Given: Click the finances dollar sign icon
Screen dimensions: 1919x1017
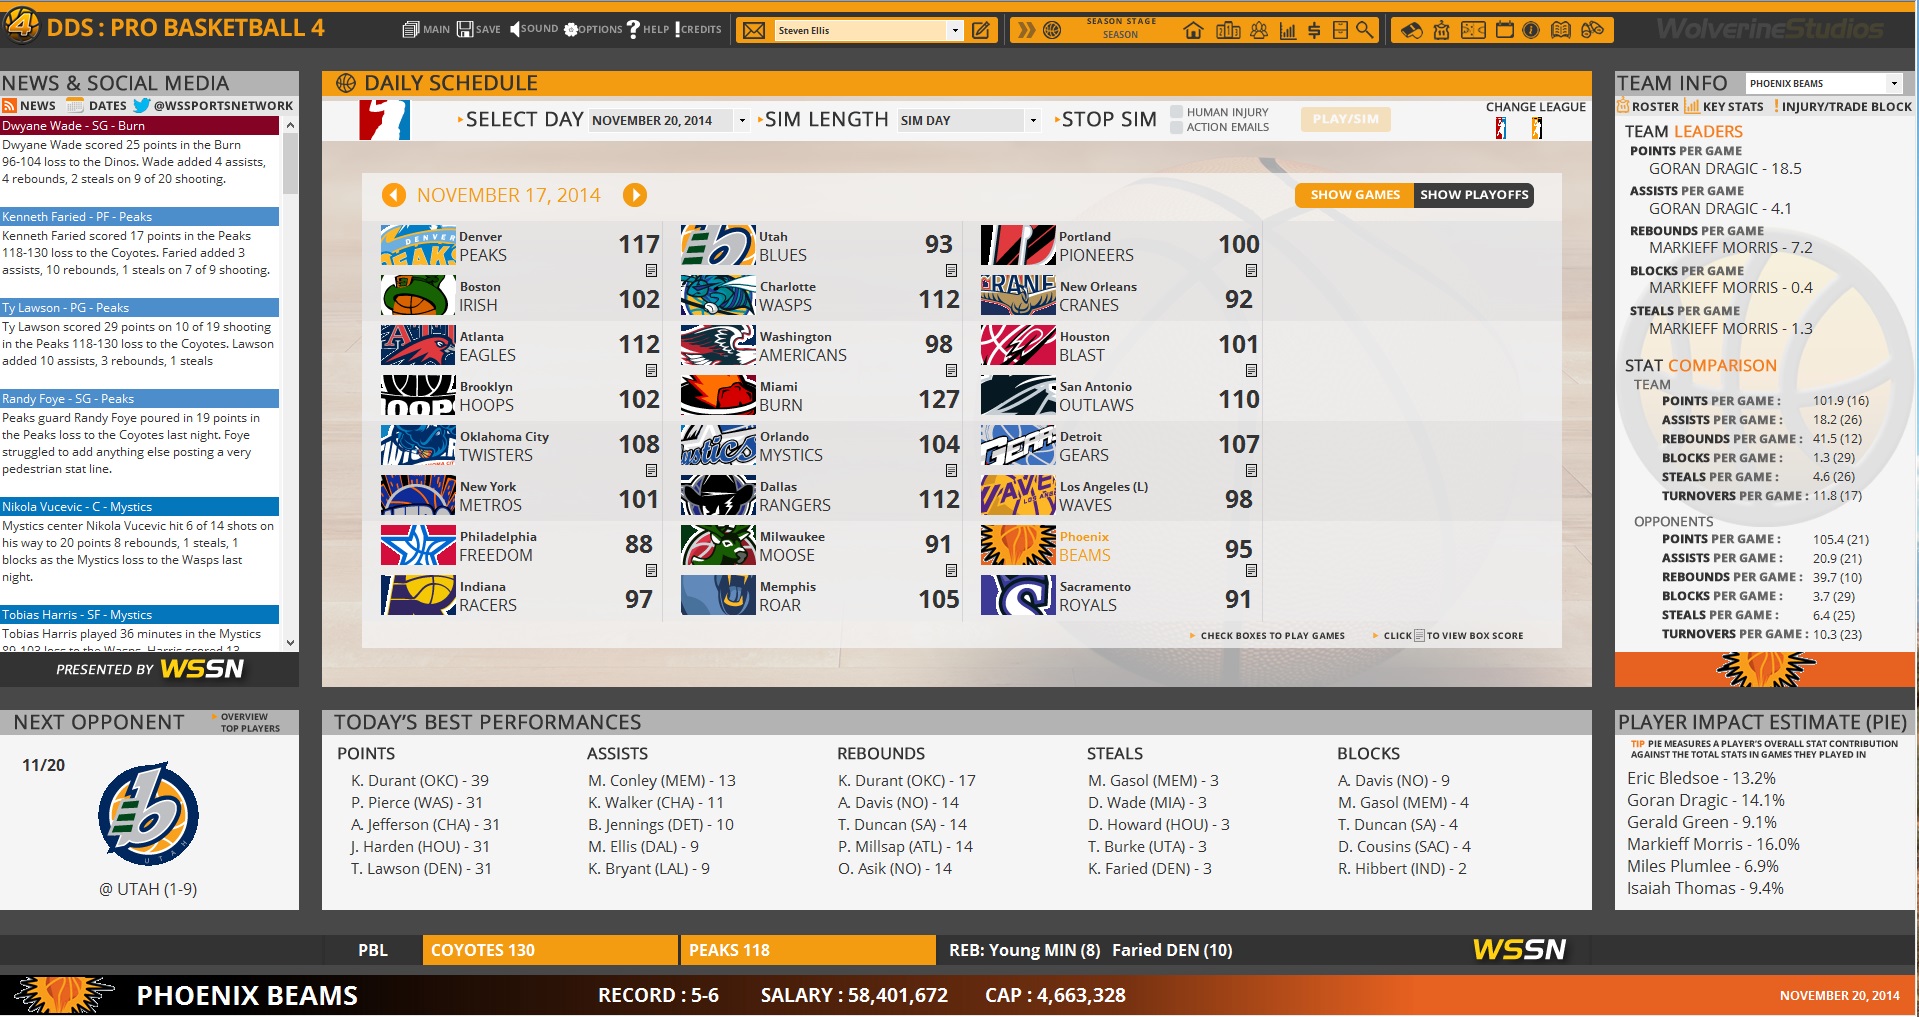Looking at the screenshot, I should [1314, 31].
